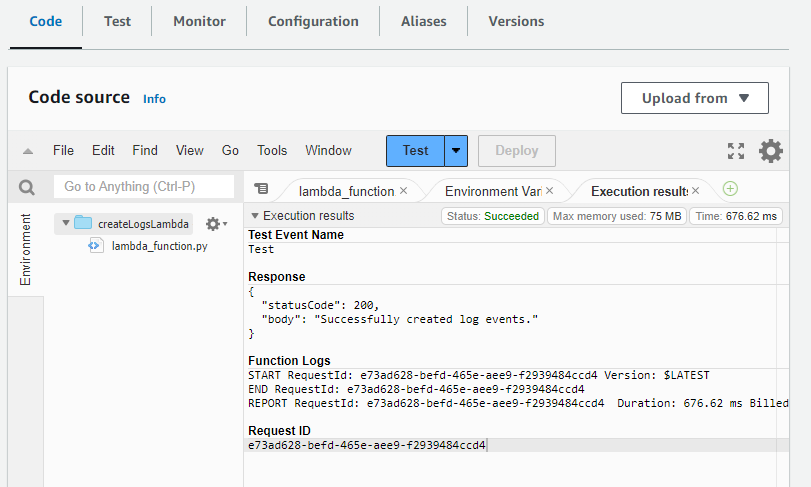Click the tab list icon beside lambda_function tab
The height and width of the screenshot is (487, 811).
[x=261, y=188]
